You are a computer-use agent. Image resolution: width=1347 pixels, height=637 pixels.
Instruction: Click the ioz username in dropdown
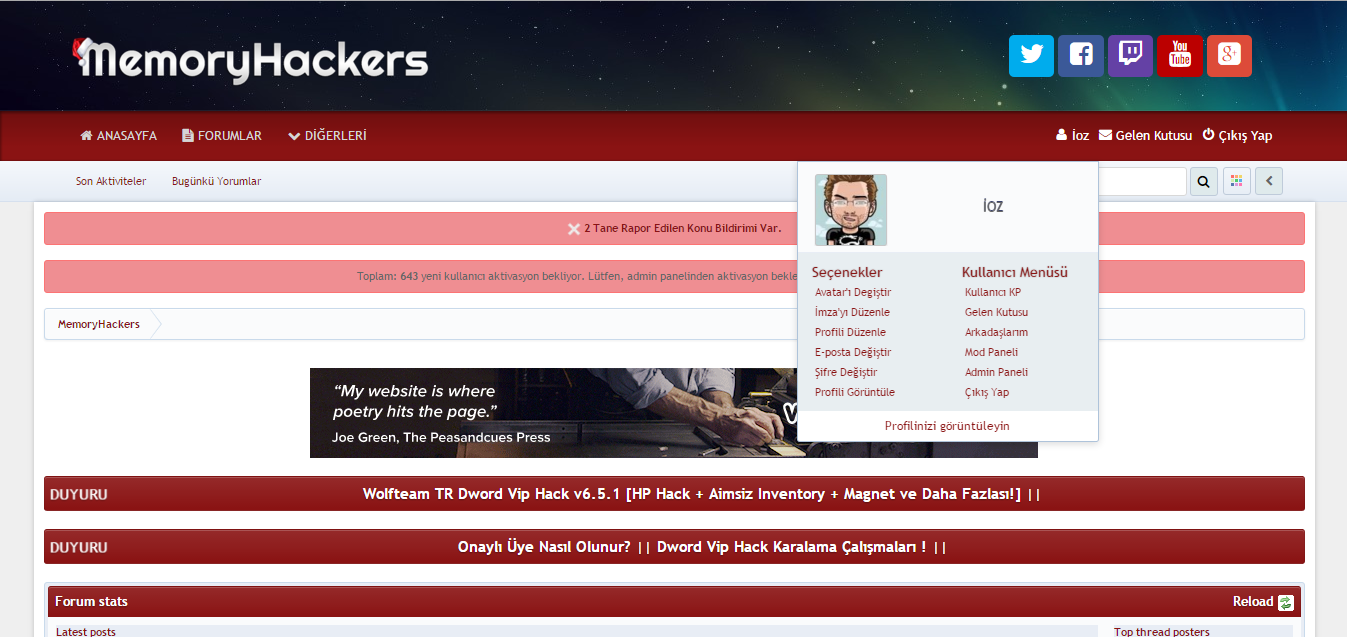[992, 206]
